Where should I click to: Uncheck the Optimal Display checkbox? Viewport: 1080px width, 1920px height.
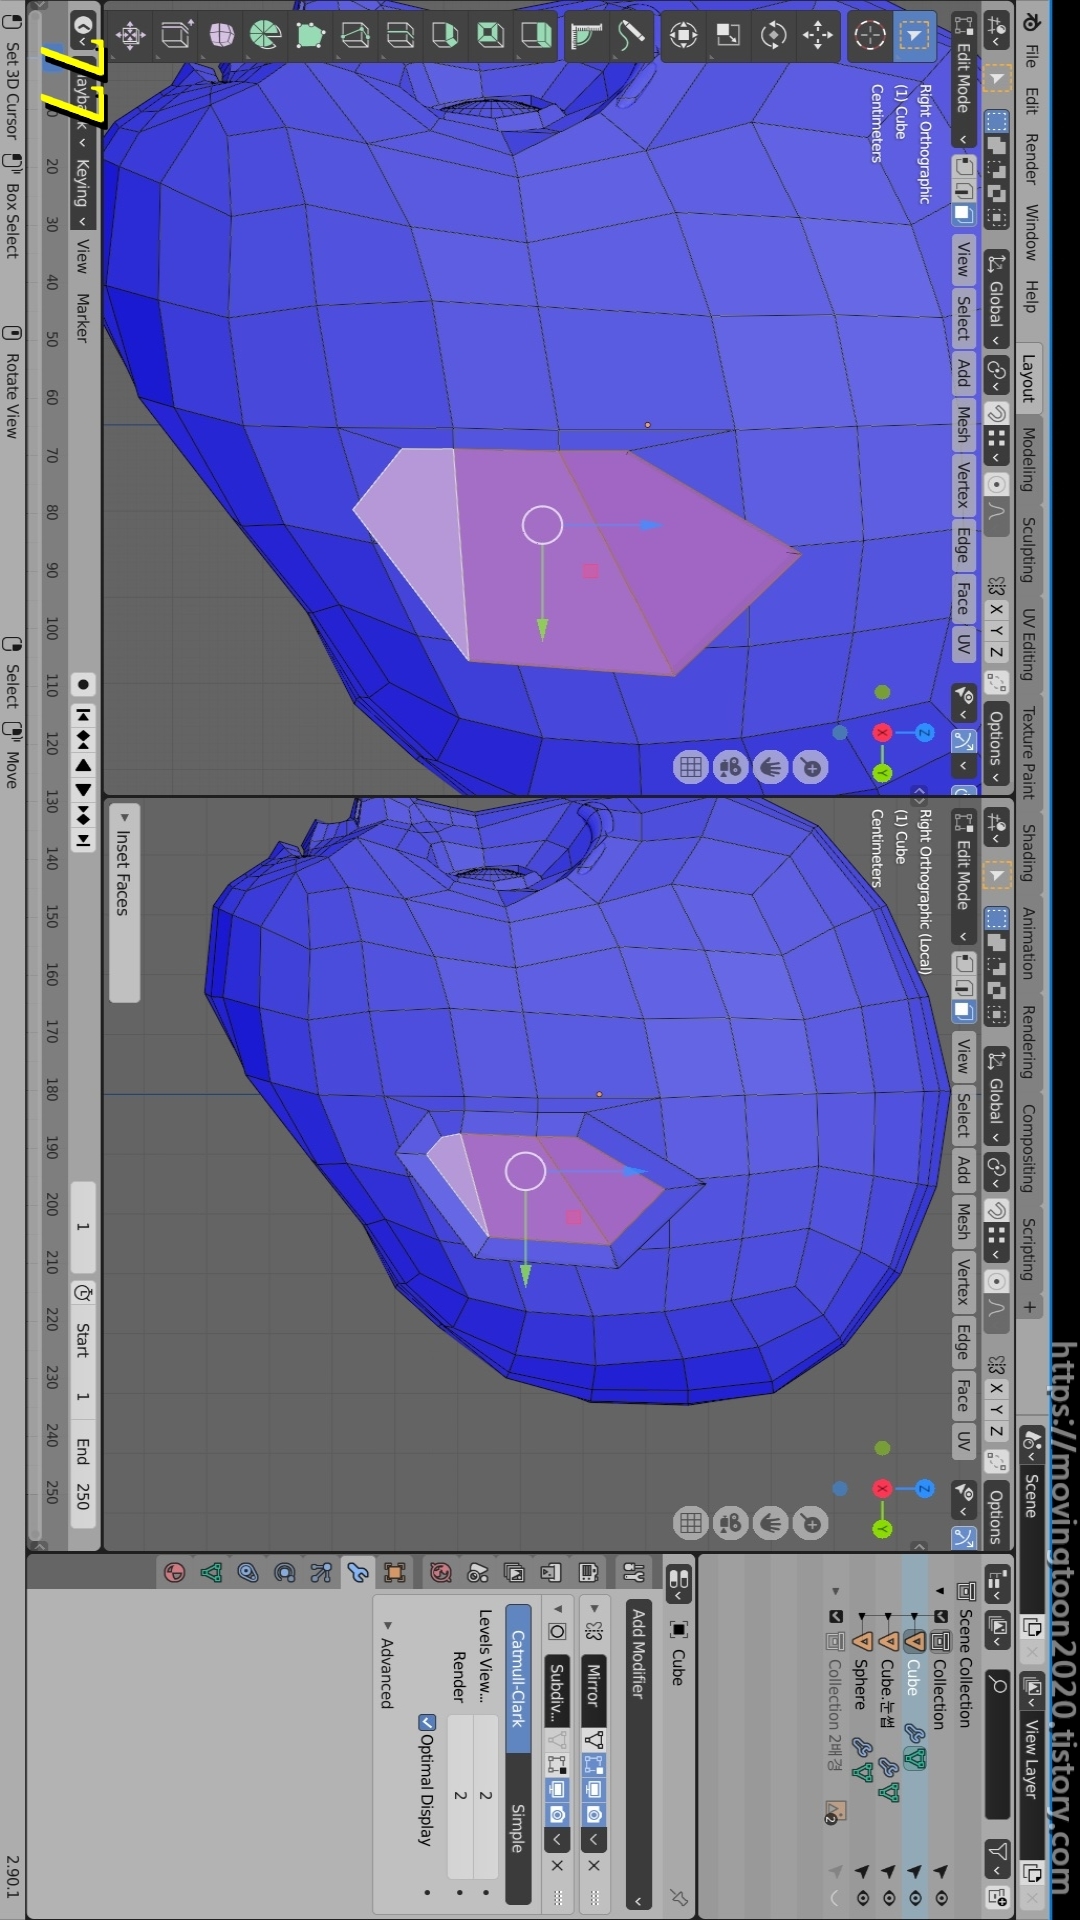(x=427, y=1722)
